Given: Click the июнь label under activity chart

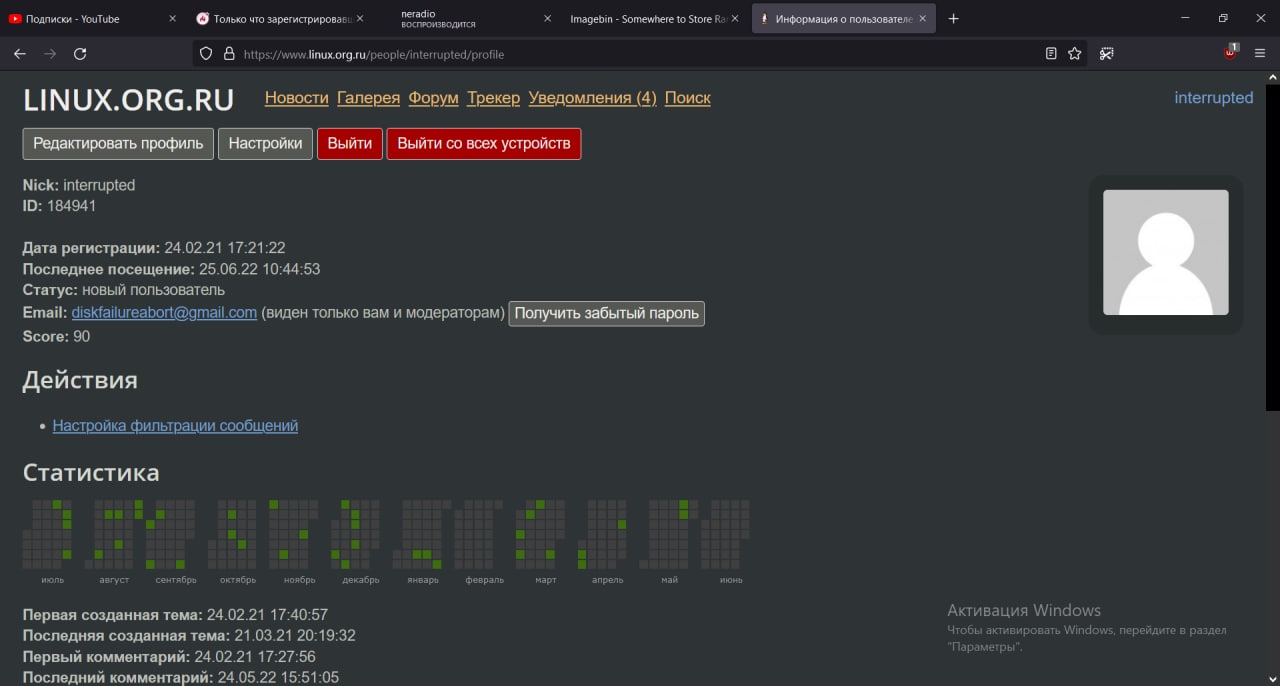Looking at the screenshot, I should [731, 580].
